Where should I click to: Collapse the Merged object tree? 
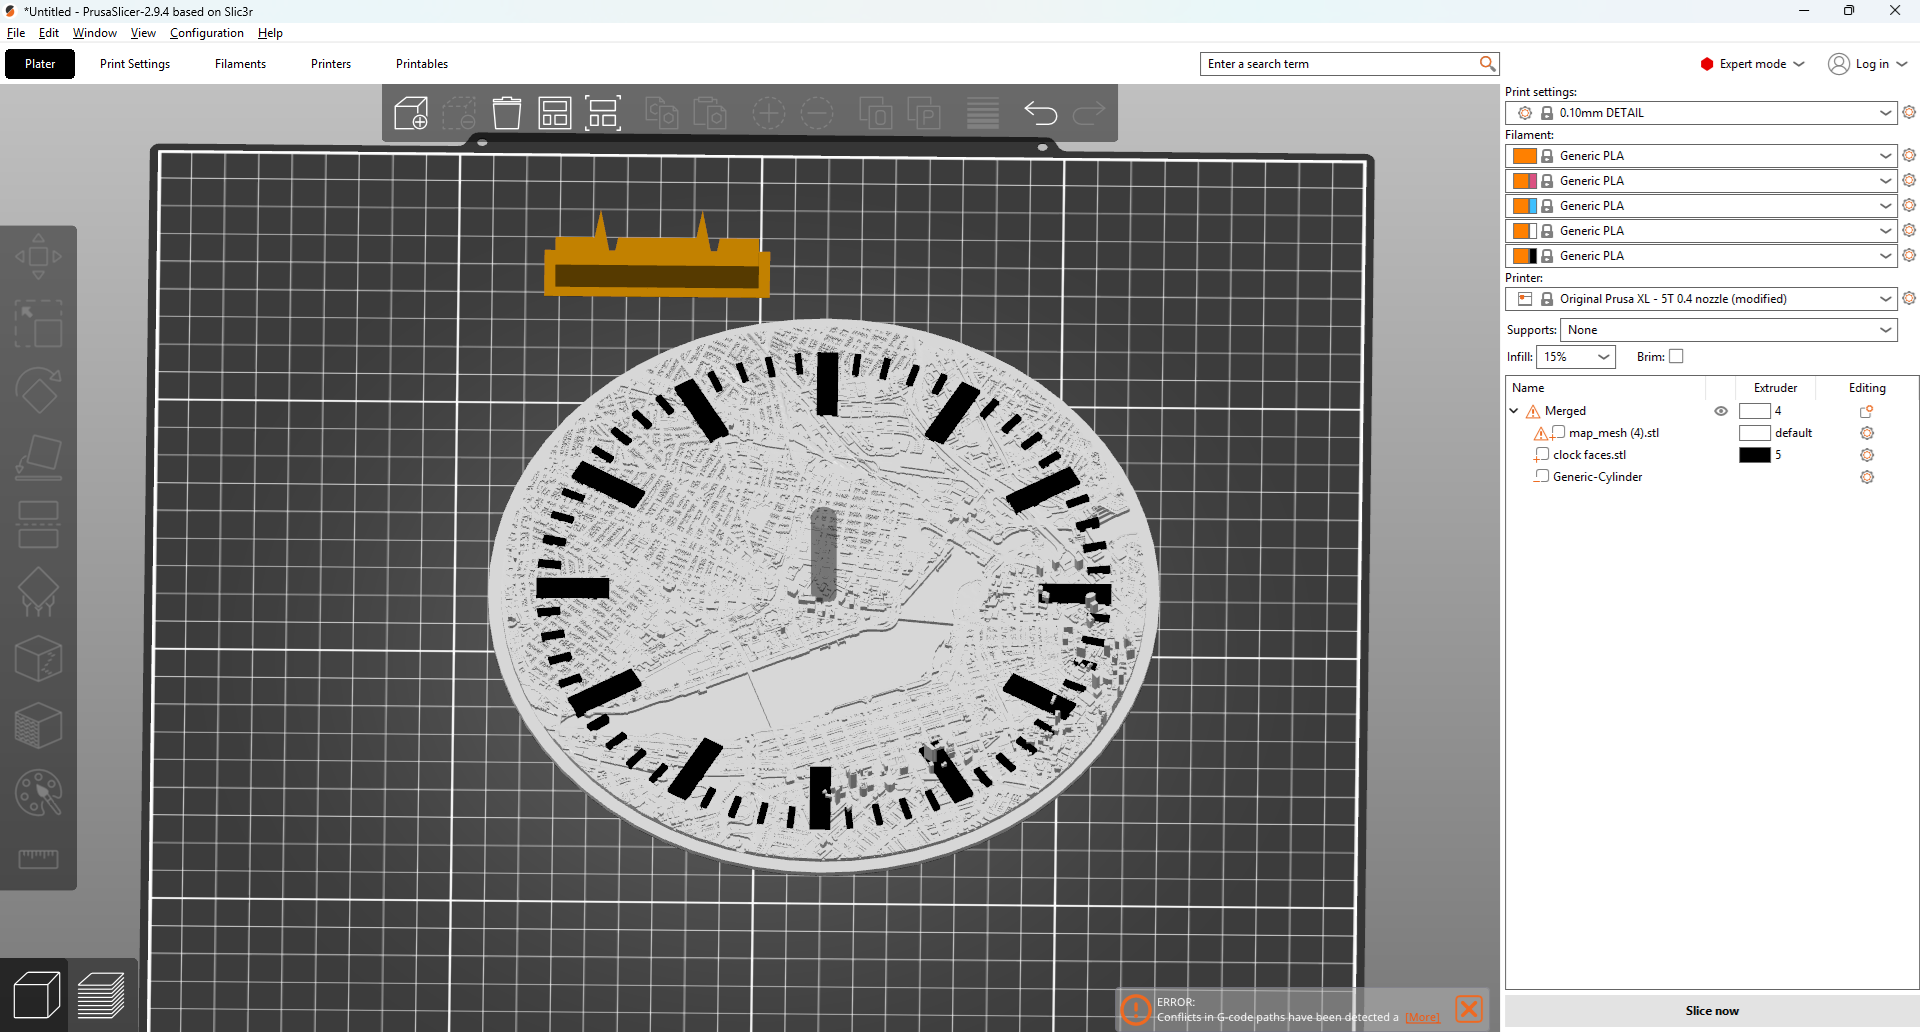pos(1514,411)
